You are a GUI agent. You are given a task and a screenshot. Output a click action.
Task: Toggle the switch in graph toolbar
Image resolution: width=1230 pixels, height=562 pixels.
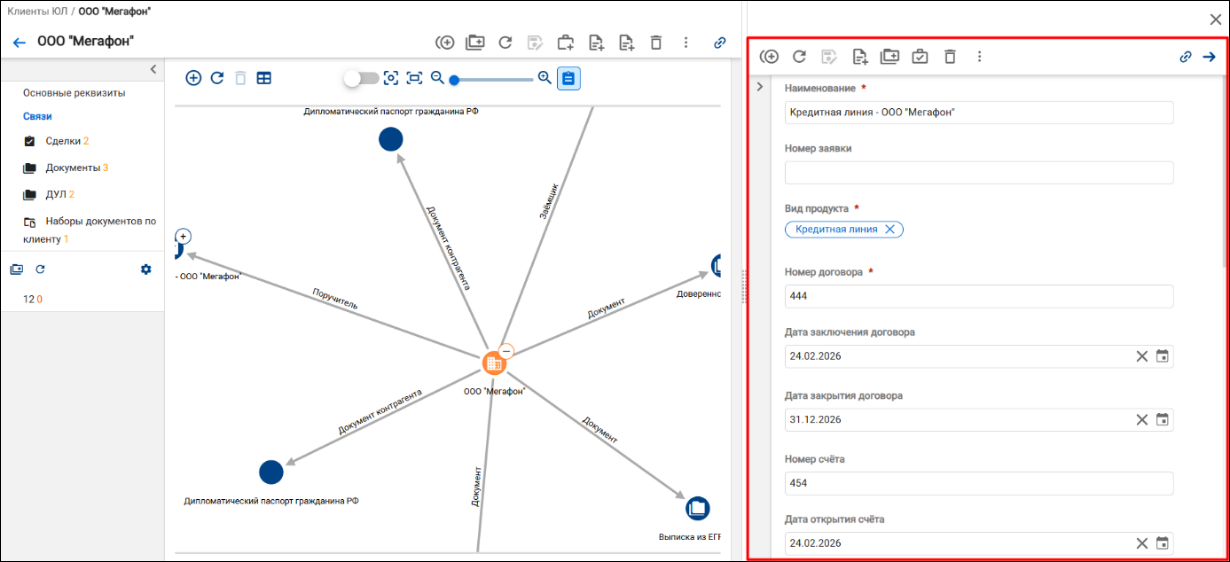pyautogui.click(x=361, y=77)
